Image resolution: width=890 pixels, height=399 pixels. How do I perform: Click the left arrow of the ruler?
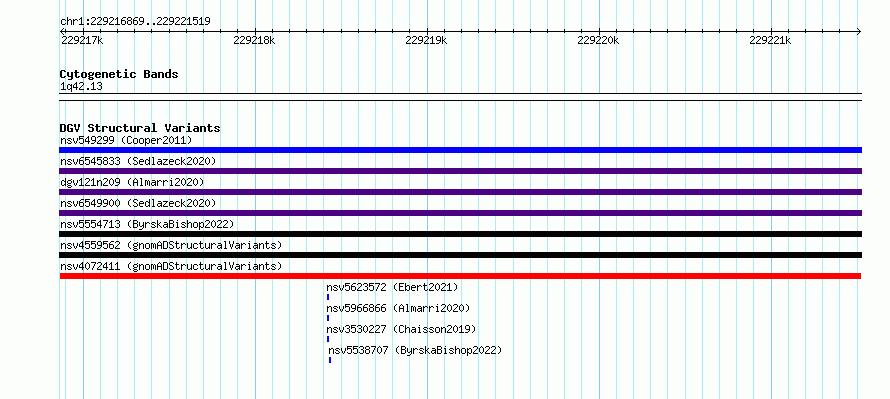click(x=62, y=31)
